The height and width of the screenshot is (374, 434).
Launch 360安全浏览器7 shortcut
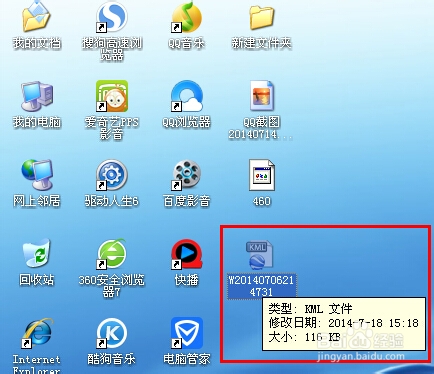pos(112,253)
